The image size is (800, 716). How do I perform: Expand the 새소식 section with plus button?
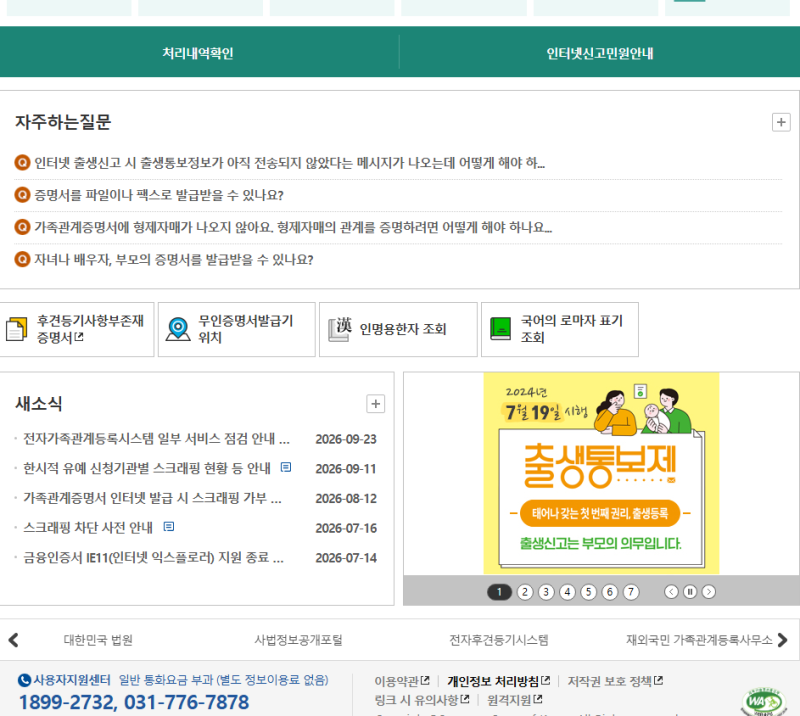pyautogui.click(x=376, y=404)
